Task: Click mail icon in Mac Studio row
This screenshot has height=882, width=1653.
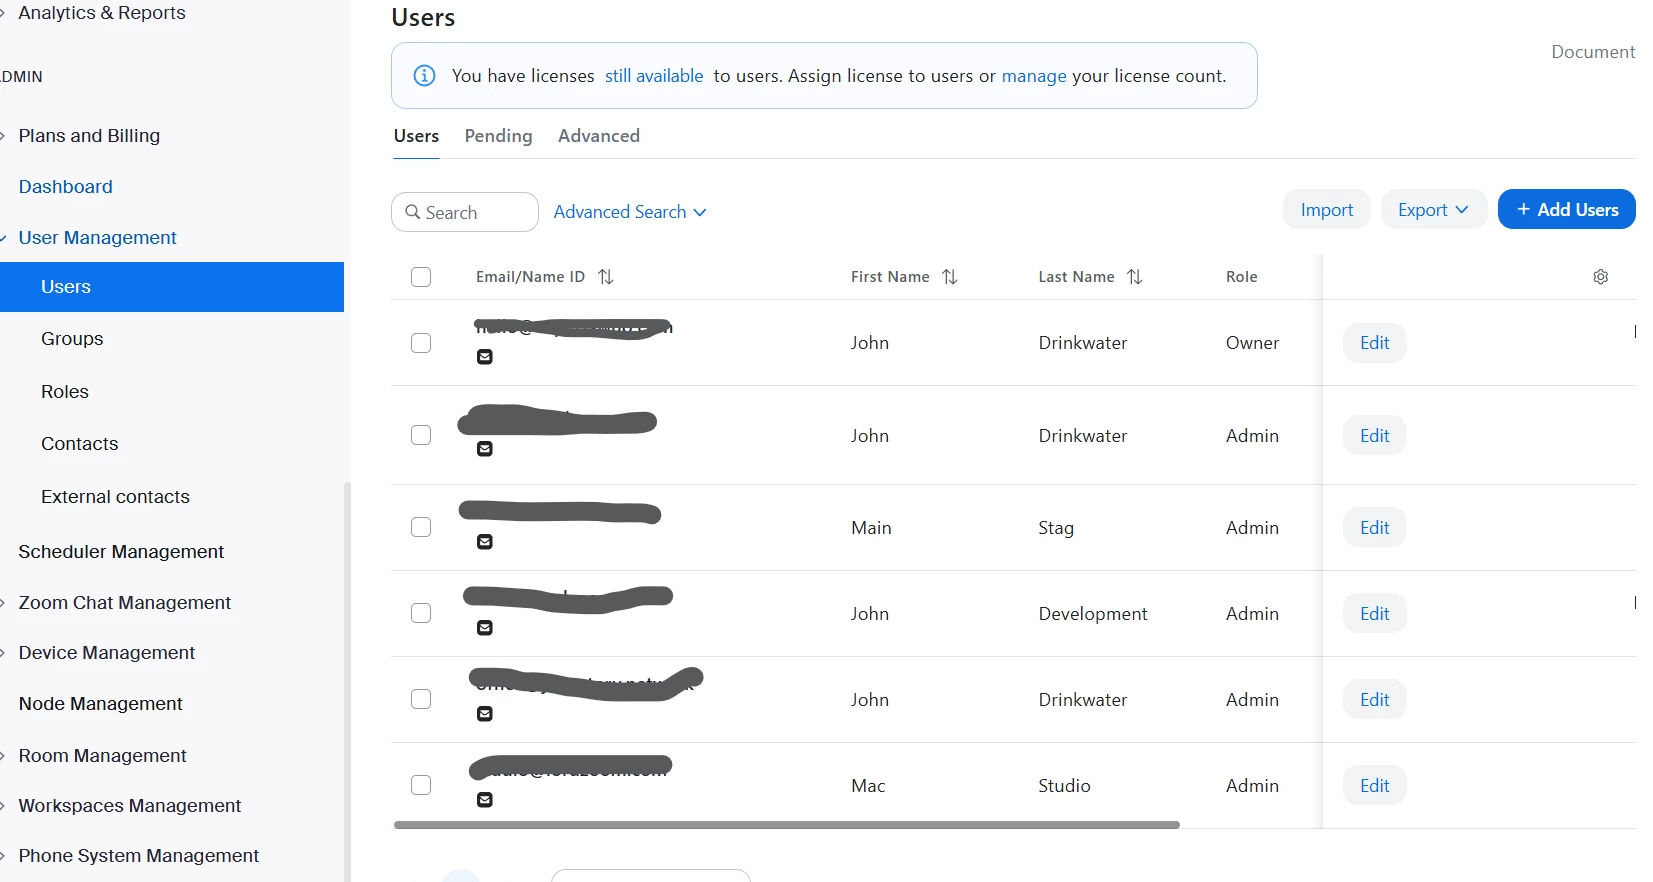Action: coord(485,800)
